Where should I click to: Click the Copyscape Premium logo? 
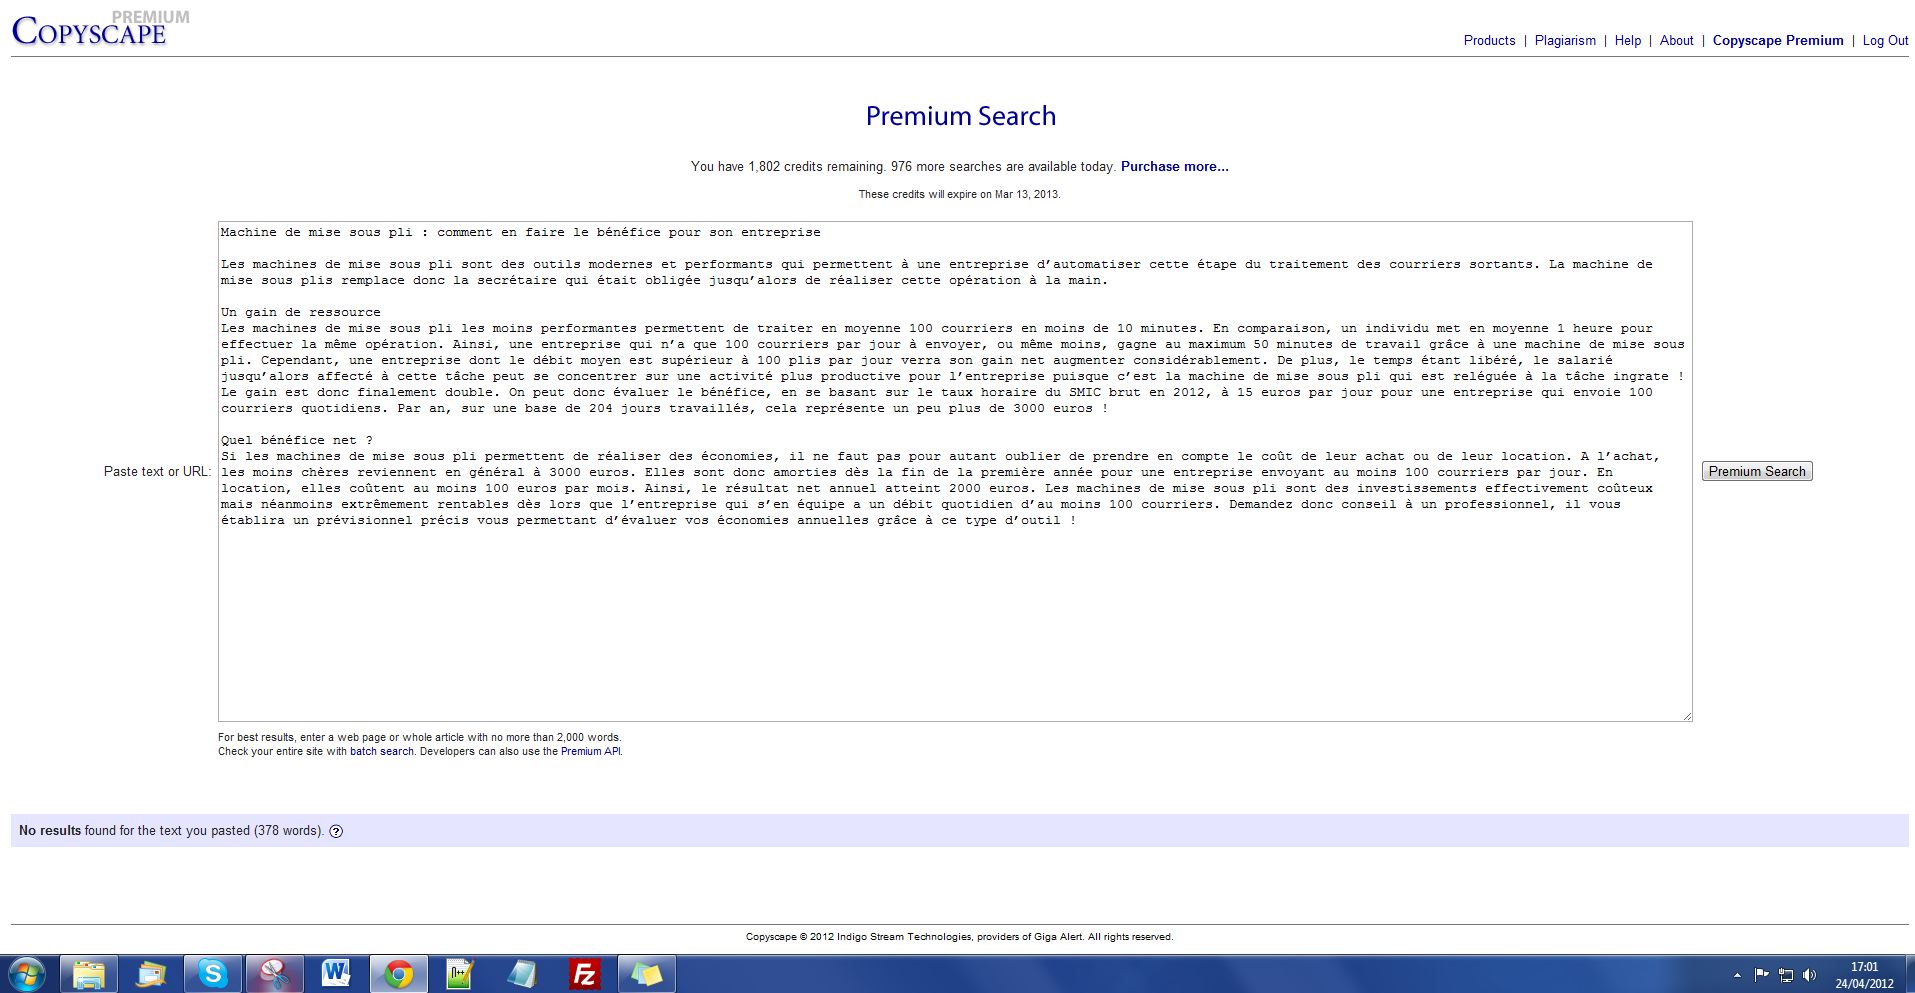pos(90,30)
